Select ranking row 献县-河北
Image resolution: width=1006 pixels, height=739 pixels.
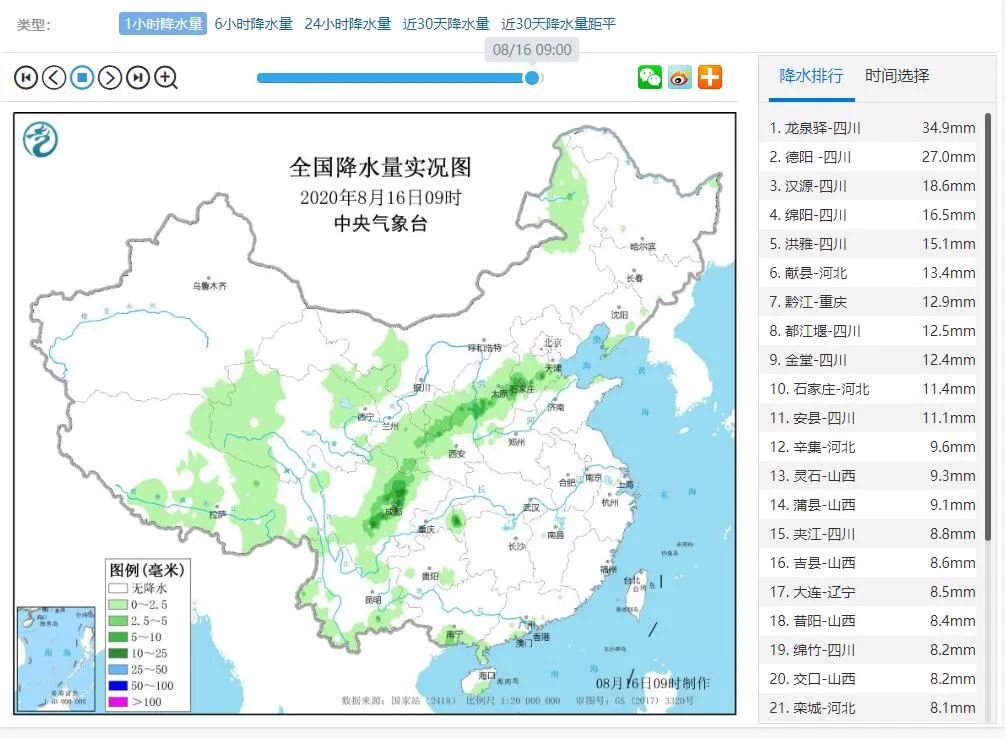tap(872, 273)
